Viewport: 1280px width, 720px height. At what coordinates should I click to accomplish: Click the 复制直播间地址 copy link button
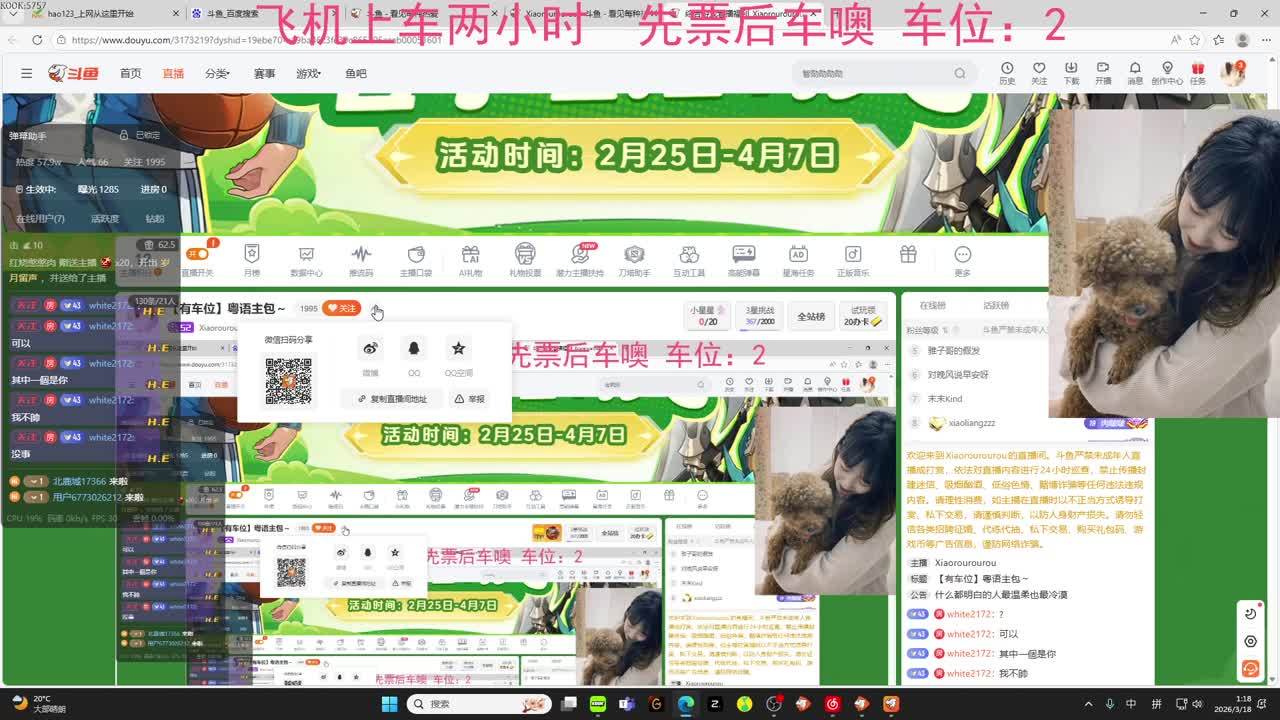point(392,398)
